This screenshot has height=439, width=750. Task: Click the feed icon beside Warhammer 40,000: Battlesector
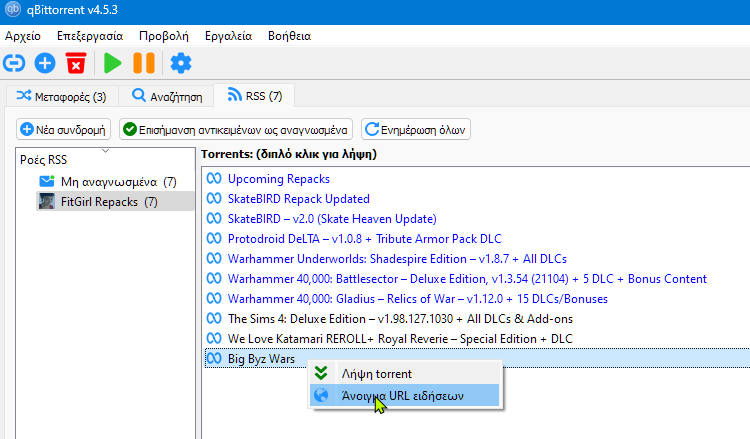tap(214, 278)
